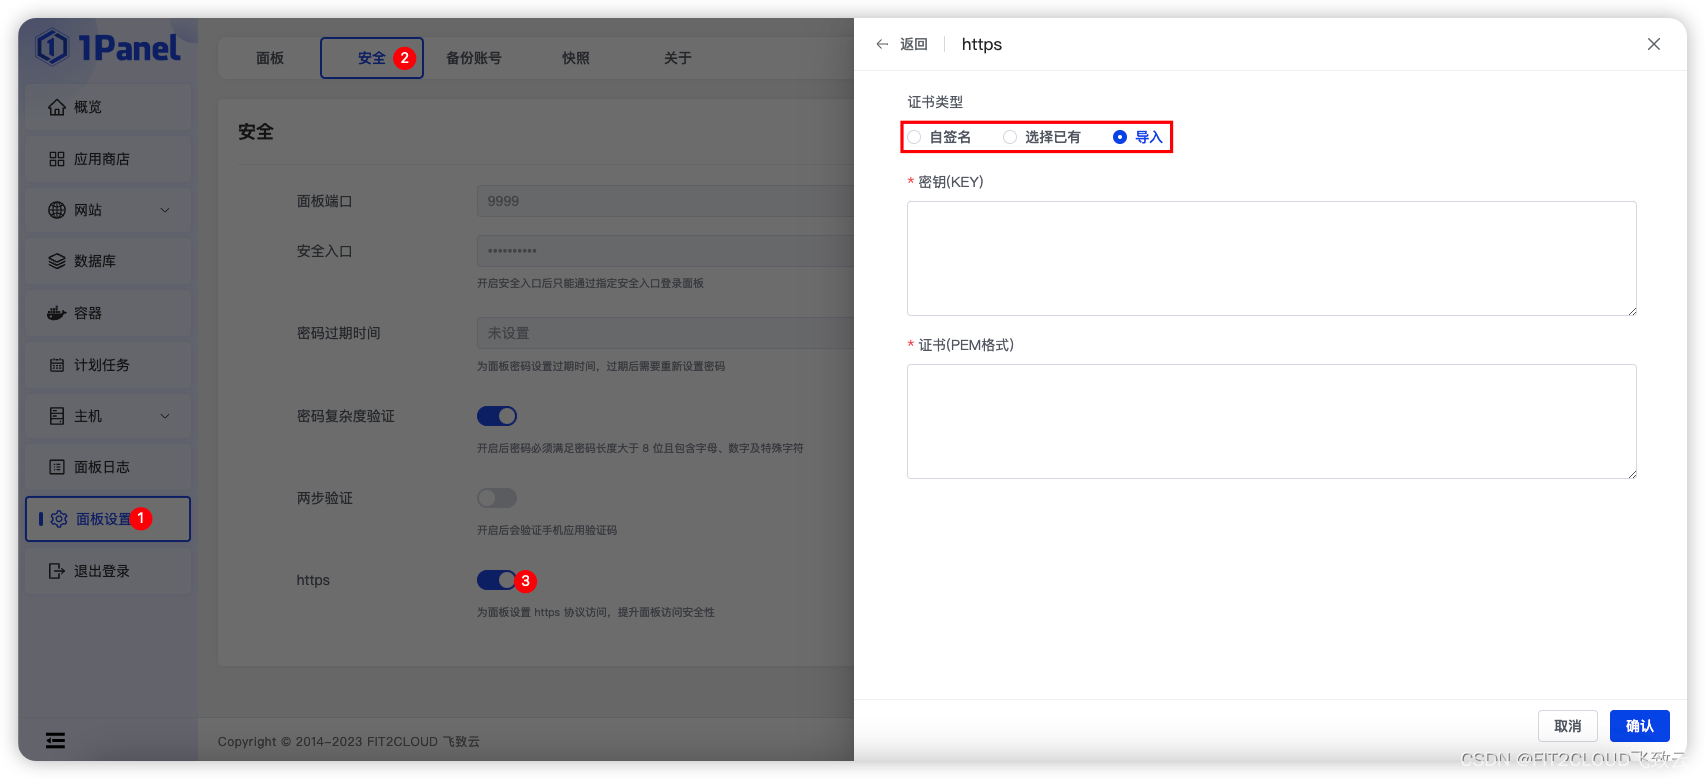The height and width of the screenshot is (779, 1705).
Task: Open 容器 menu item
Action: 108,313
